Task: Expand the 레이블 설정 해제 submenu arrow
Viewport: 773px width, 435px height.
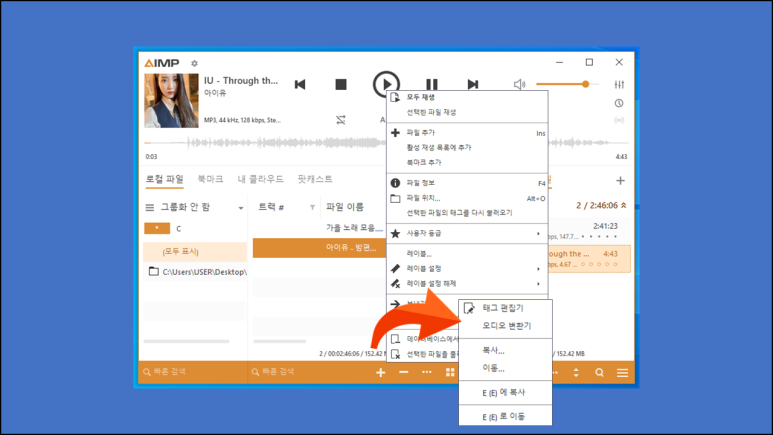Action: pyautogui.click(x=538, y=284)
